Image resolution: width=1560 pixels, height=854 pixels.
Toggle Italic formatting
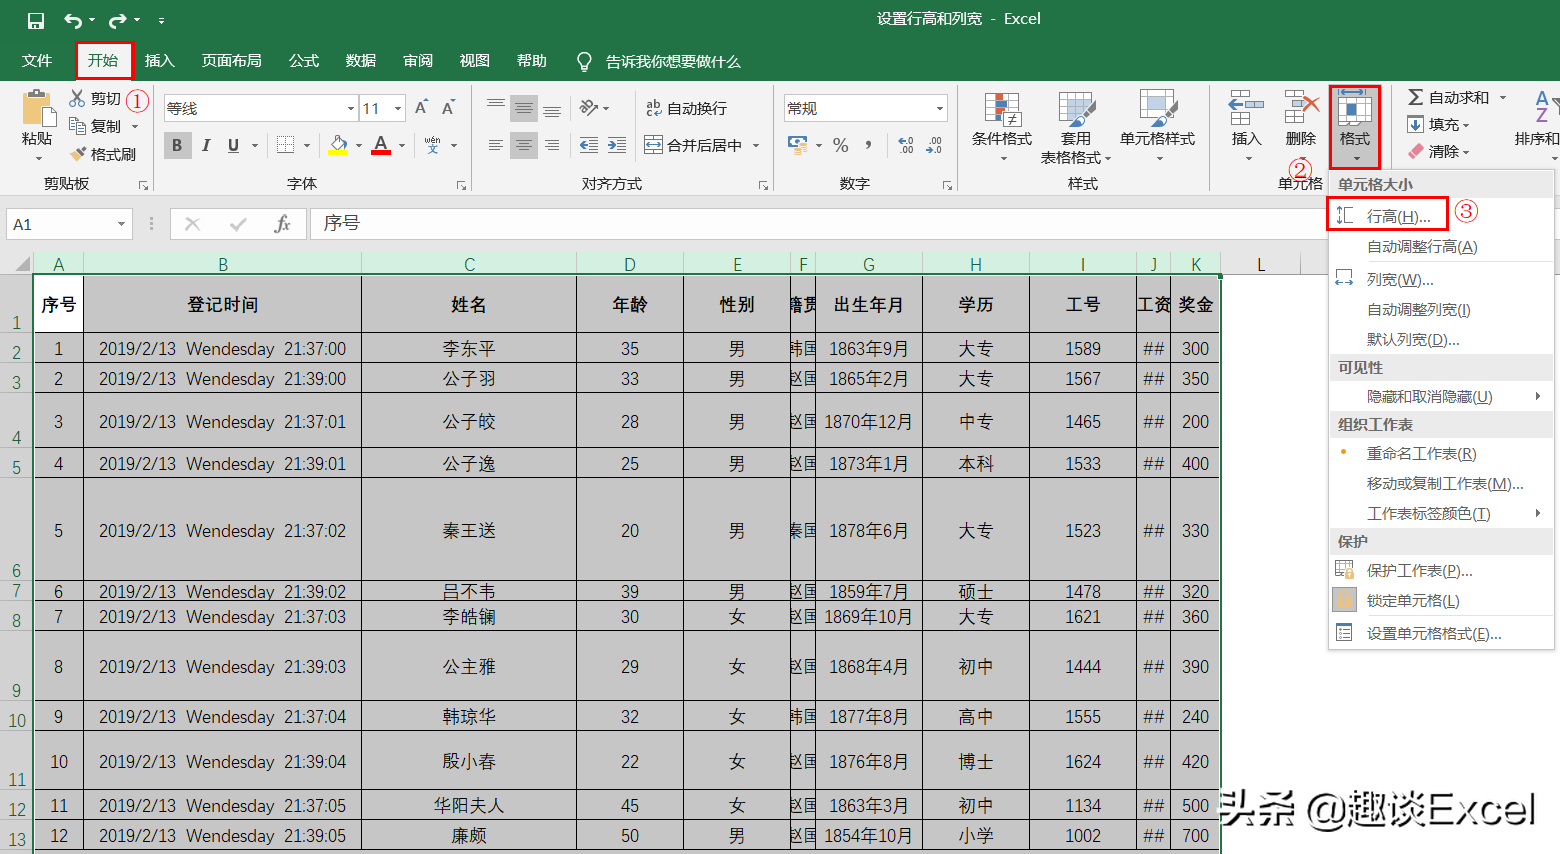[205, 145]
